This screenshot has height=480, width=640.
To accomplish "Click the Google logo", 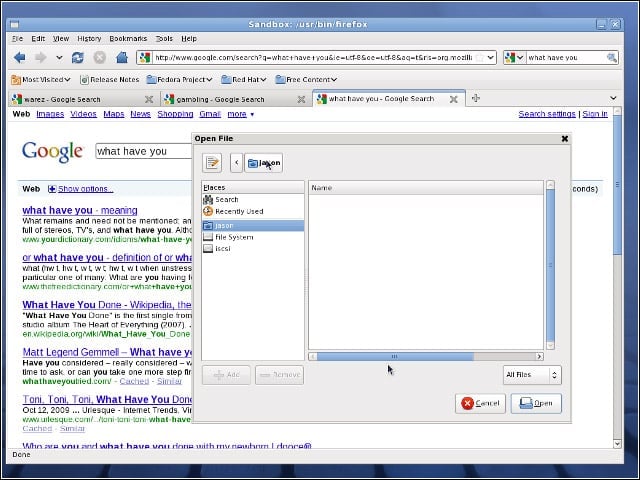I will [53, 151].
